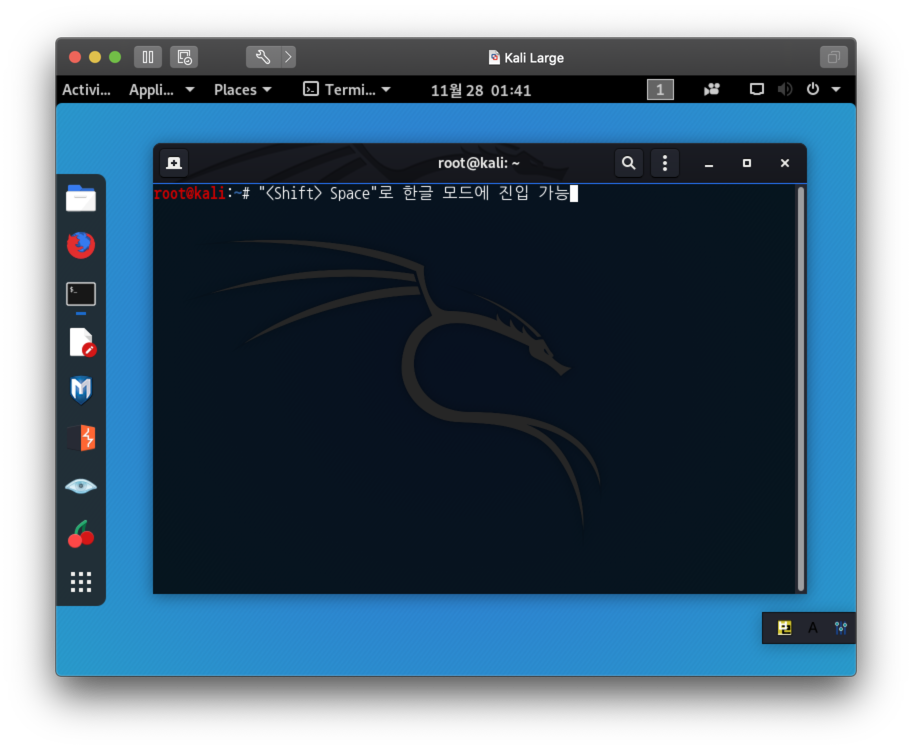912x750 pixels.
Task: Toggle the 'A' input mode indicator
Action: pyautogui.click(x=813, y=628)
